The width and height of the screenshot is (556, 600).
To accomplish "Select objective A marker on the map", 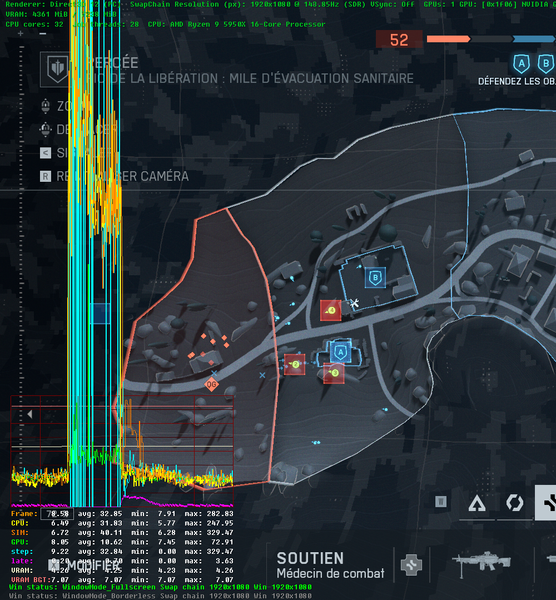I will 340,352.
